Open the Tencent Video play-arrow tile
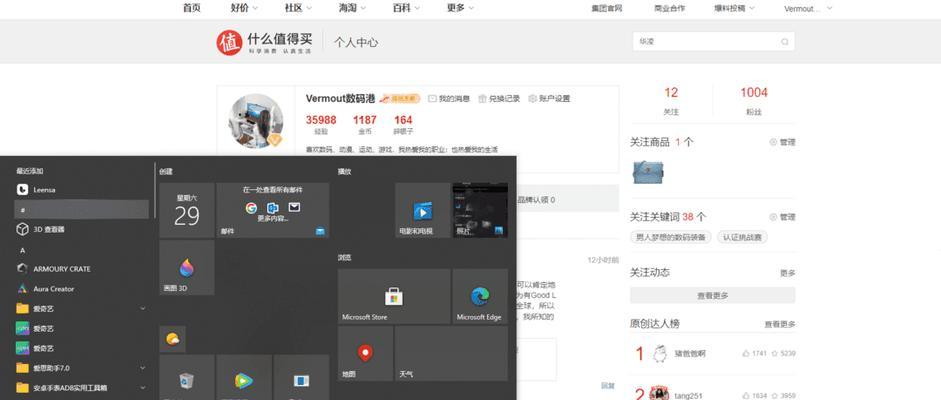The width and height of the screenshot is (941, 400). tap(244, 377)
